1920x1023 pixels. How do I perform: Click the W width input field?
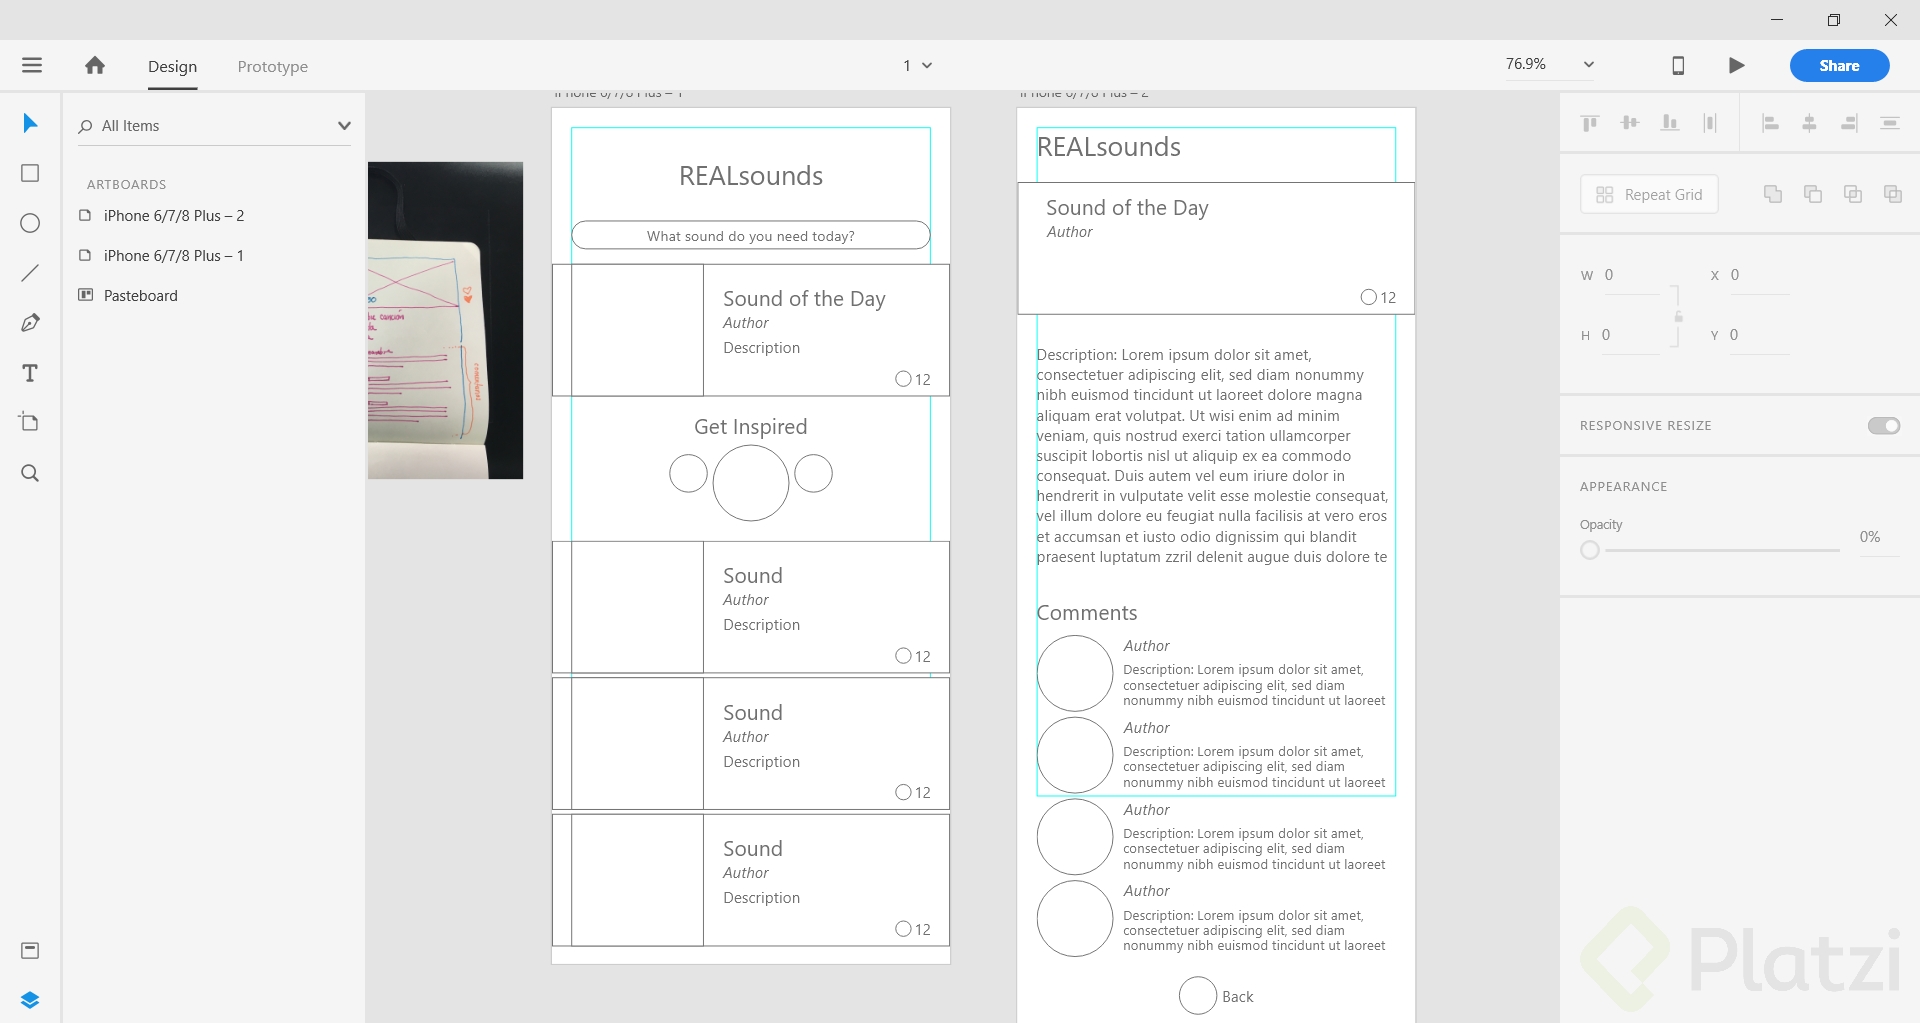point(1631,276)
